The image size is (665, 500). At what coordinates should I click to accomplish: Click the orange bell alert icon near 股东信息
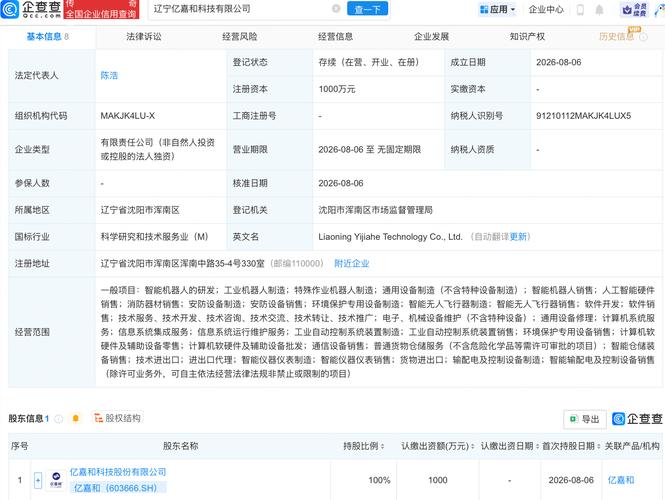point(76,419)
